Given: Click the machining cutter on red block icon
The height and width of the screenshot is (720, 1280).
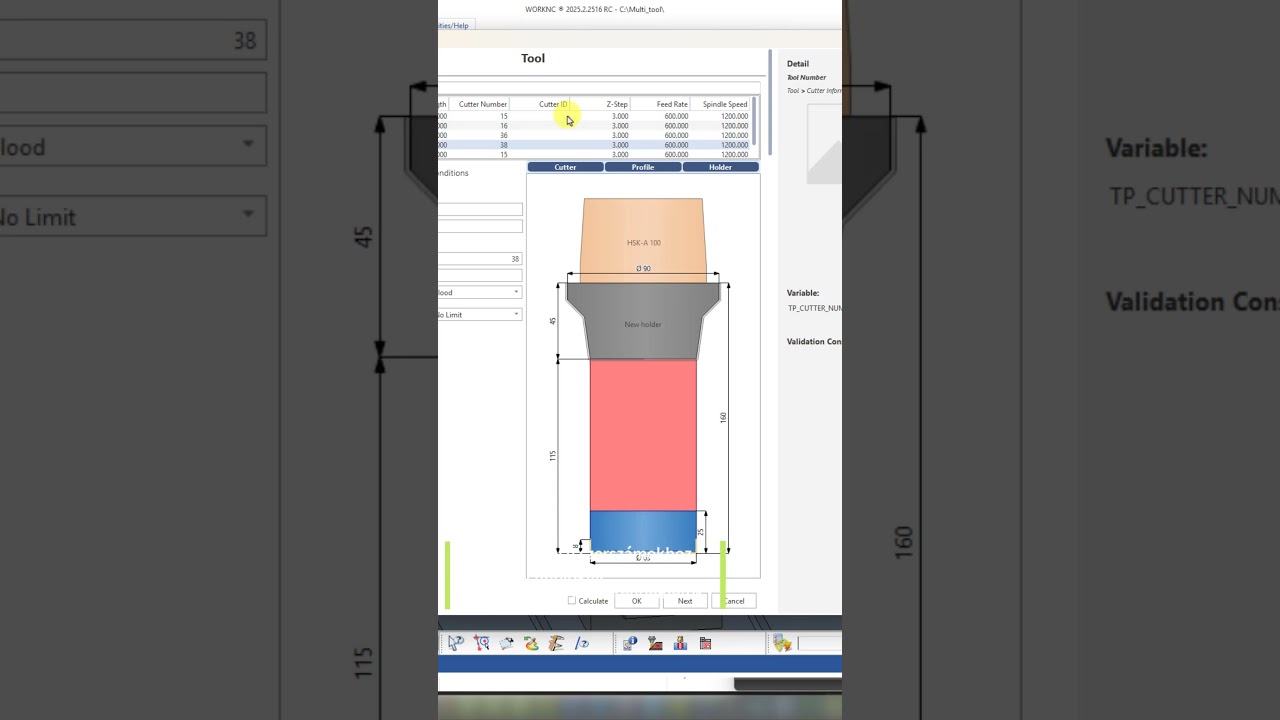Looking at the screenshot, I should coord(655,643).
